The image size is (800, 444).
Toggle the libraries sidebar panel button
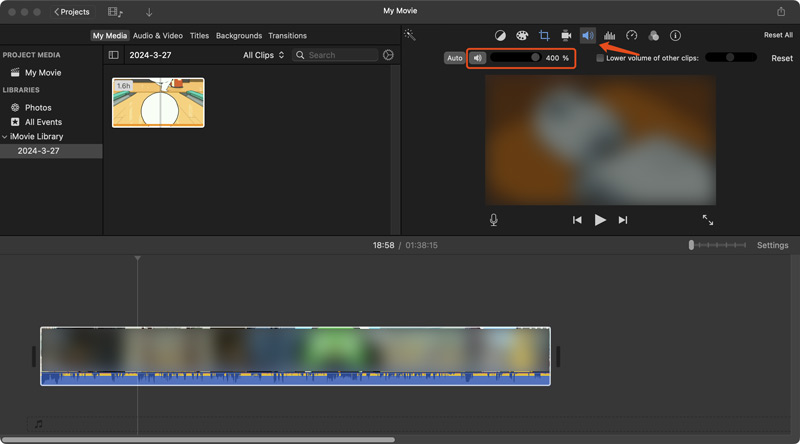coord(113,55)
